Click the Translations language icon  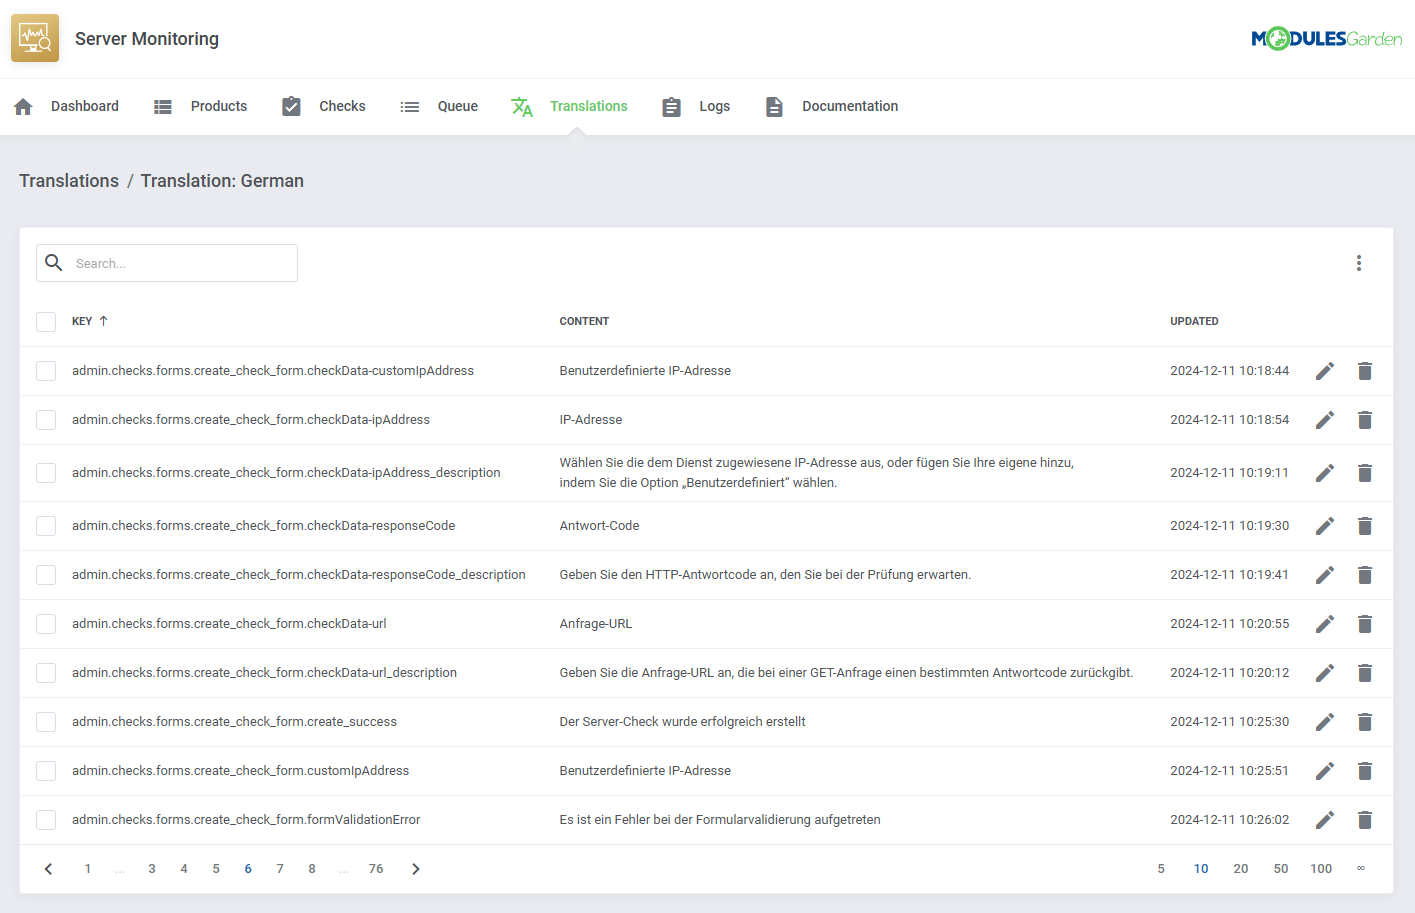click(x=521, y=106)
